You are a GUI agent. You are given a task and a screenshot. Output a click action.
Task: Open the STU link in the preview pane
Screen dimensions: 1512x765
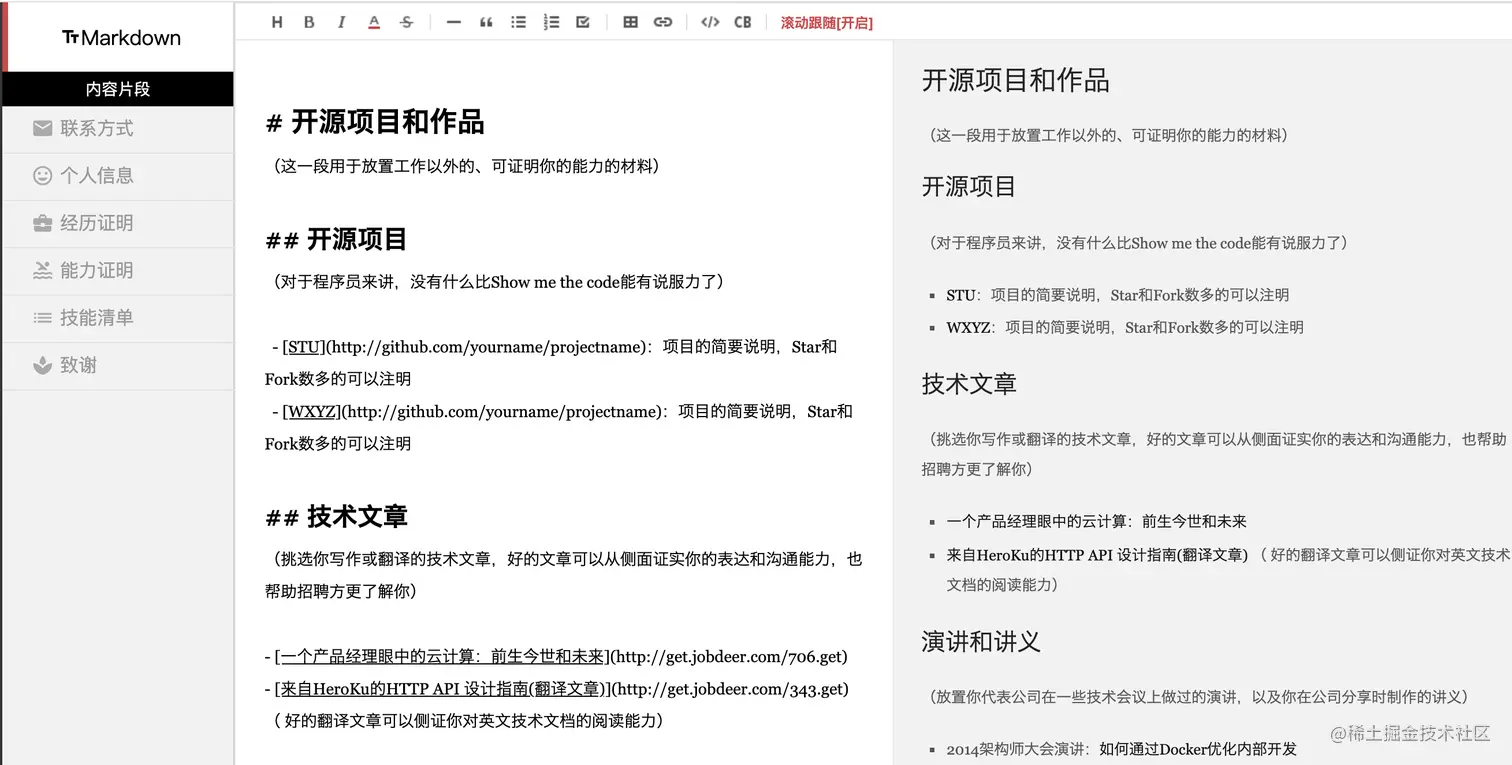pos(961,295)
